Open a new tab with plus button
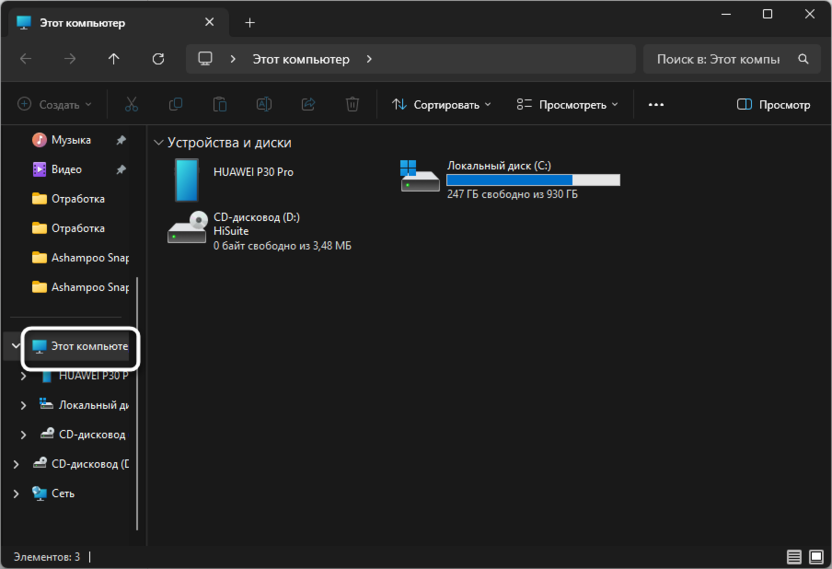 click(x=250, y=22)
